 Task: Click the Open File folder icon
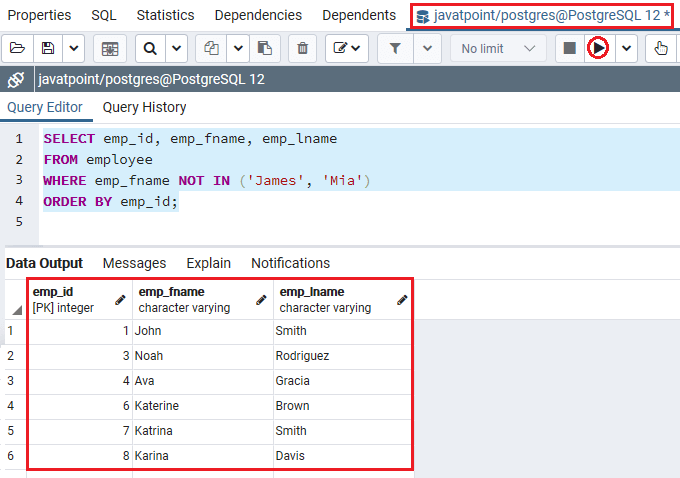coord(17,48)
